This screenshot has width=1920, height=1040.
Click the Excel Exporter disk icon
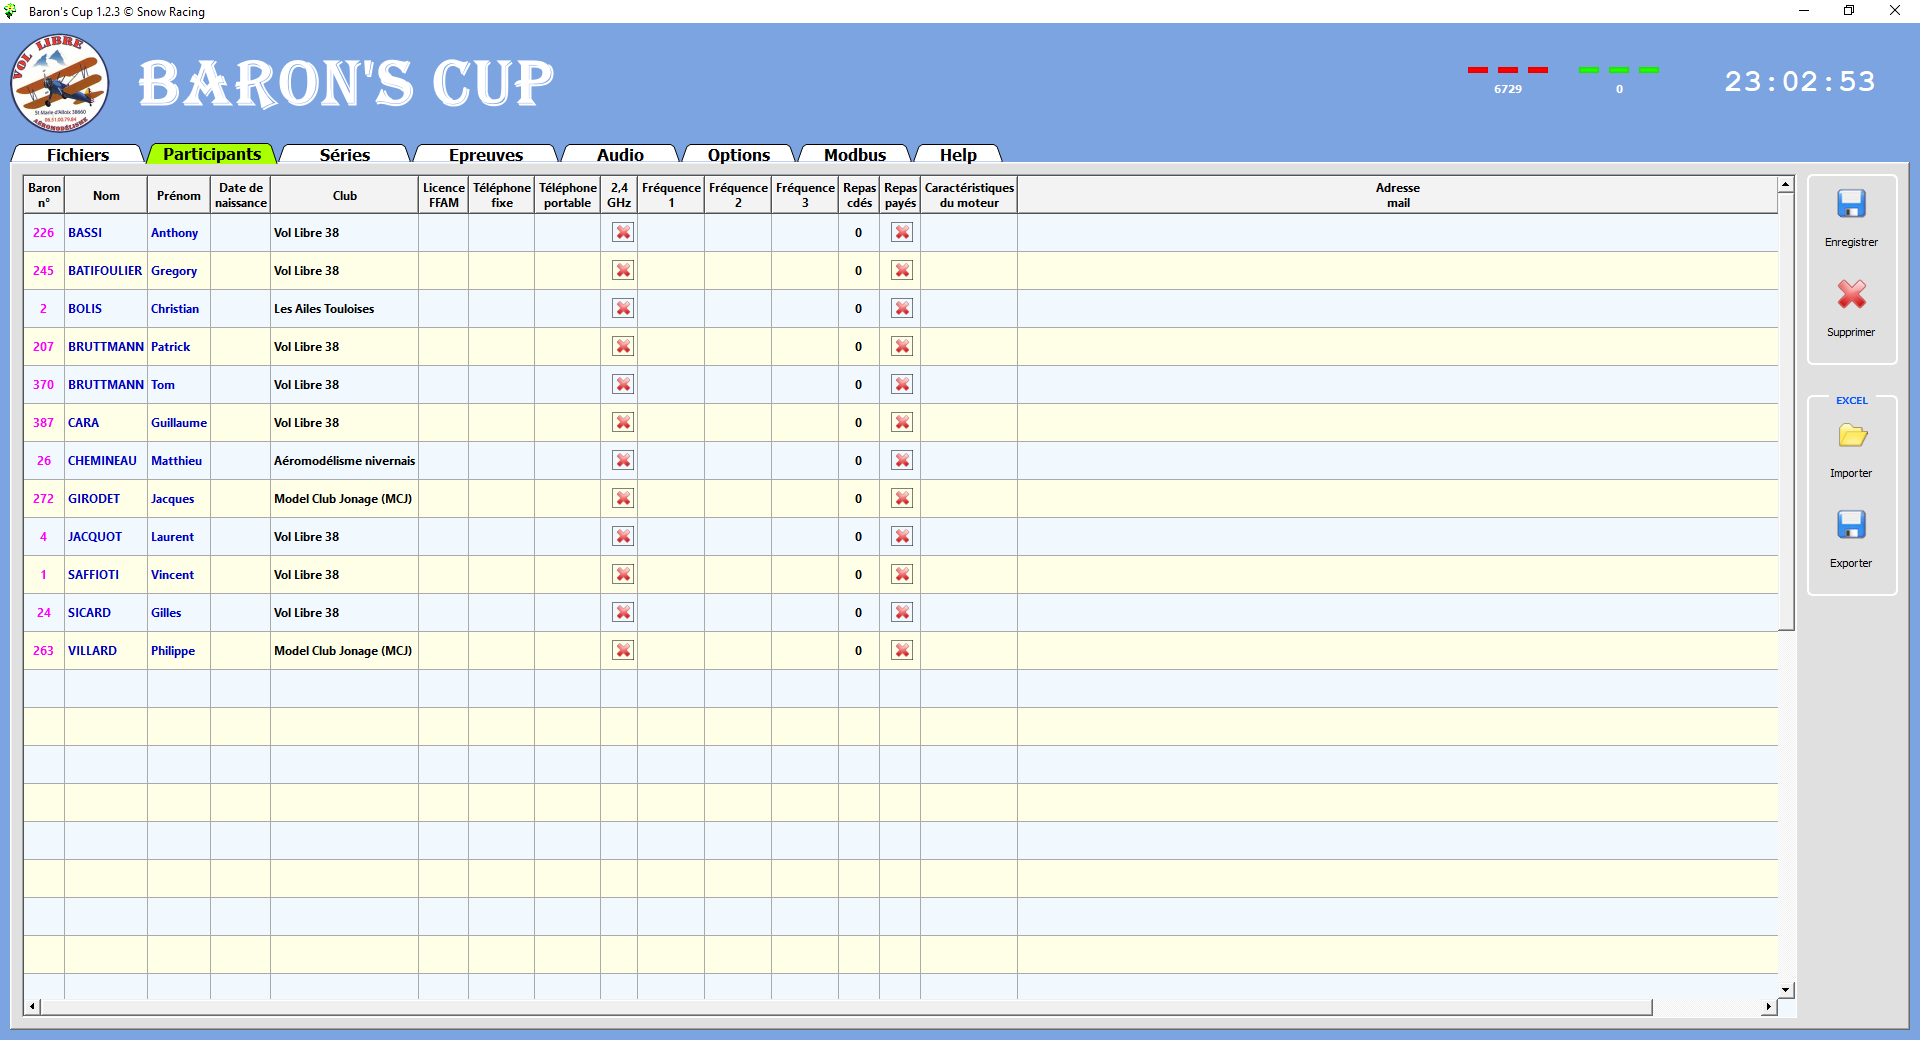pyautogui.click(x=1851, y=525)
